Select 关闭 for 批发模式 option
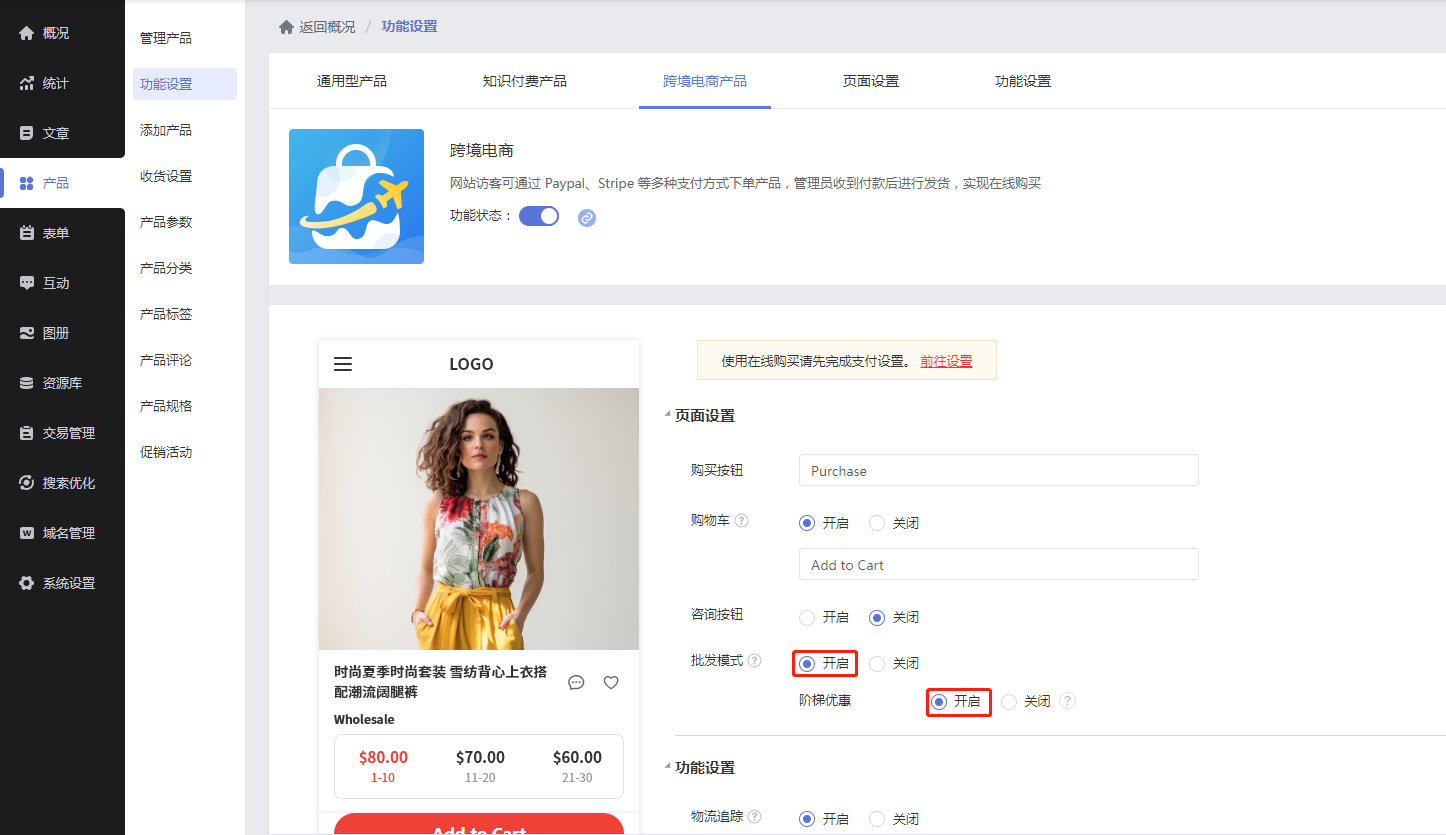Viewport: 1446px width, 835px height. coord(877,663)
